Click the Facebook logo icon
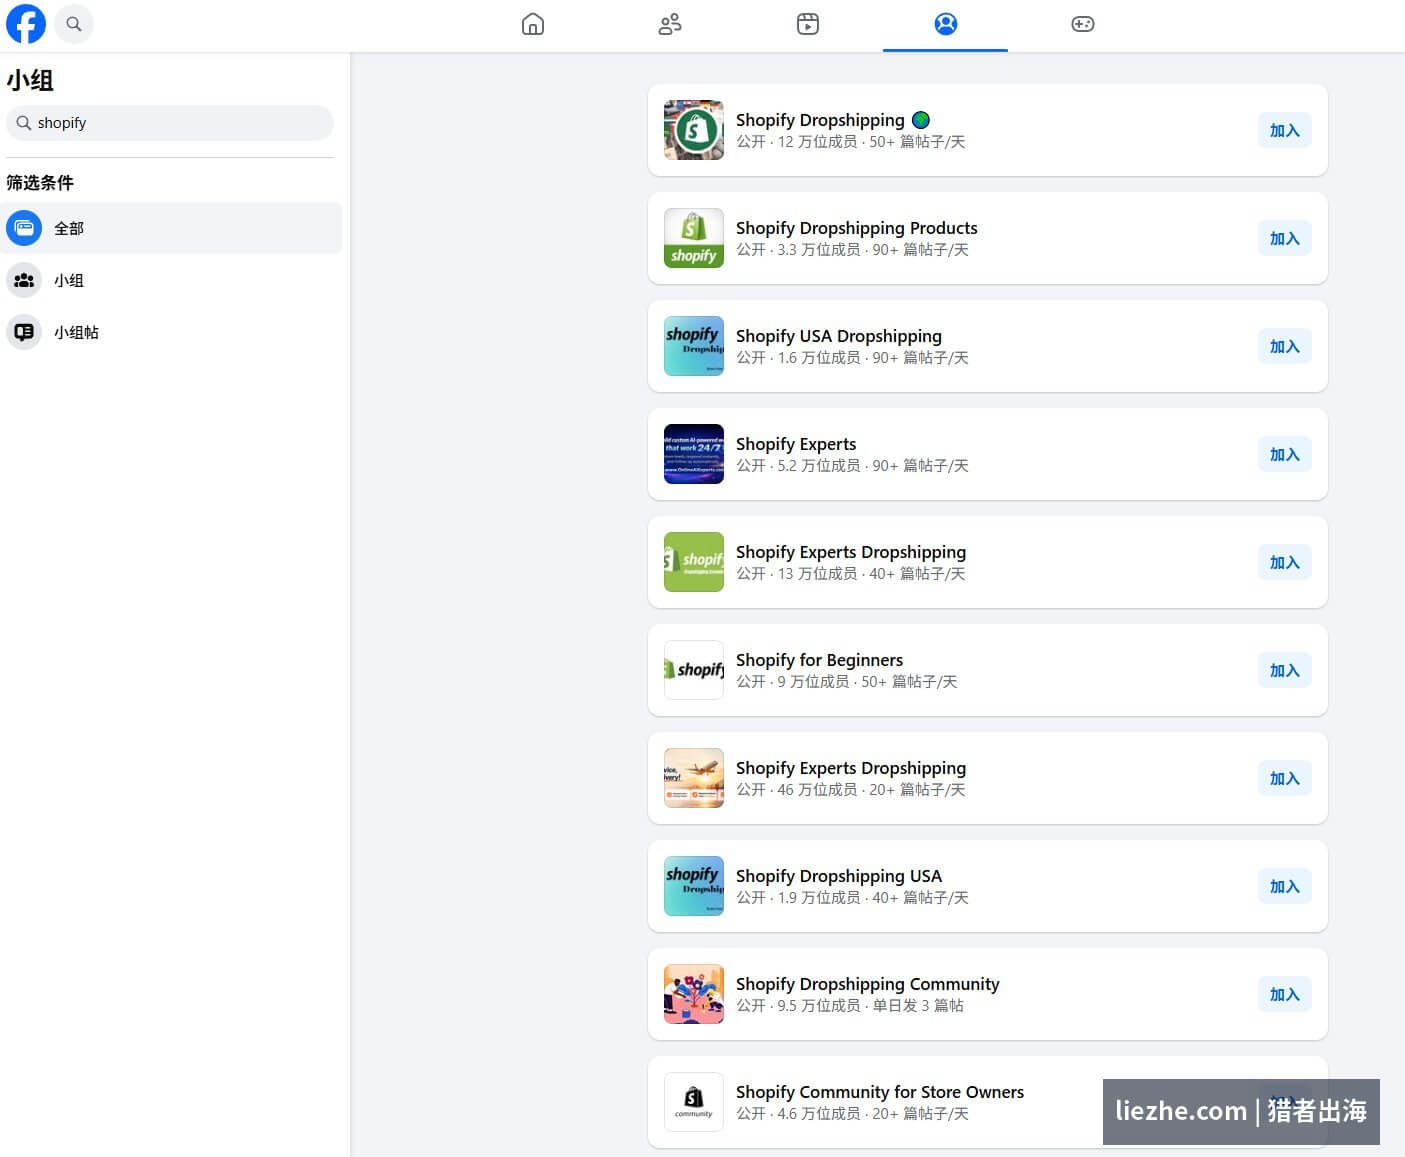 pos(26,24)
